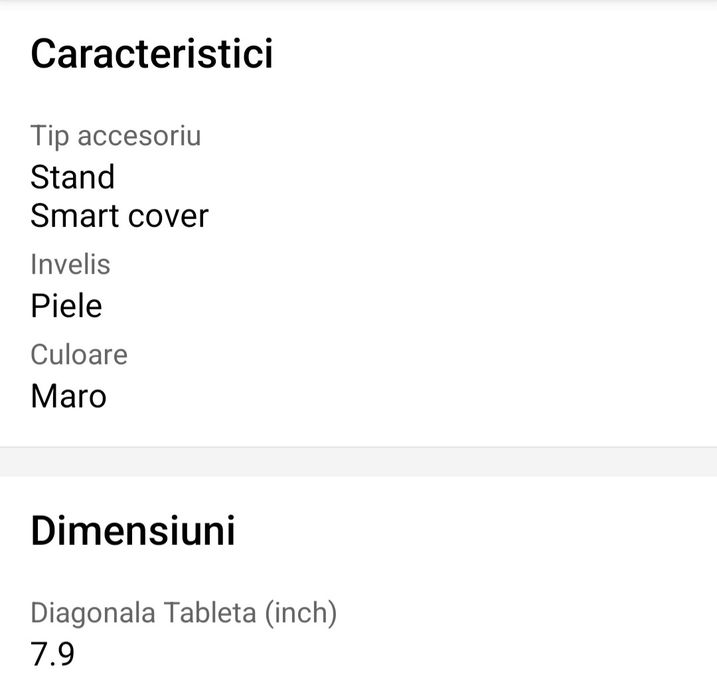Tap the Culoare label

point(79,354)
